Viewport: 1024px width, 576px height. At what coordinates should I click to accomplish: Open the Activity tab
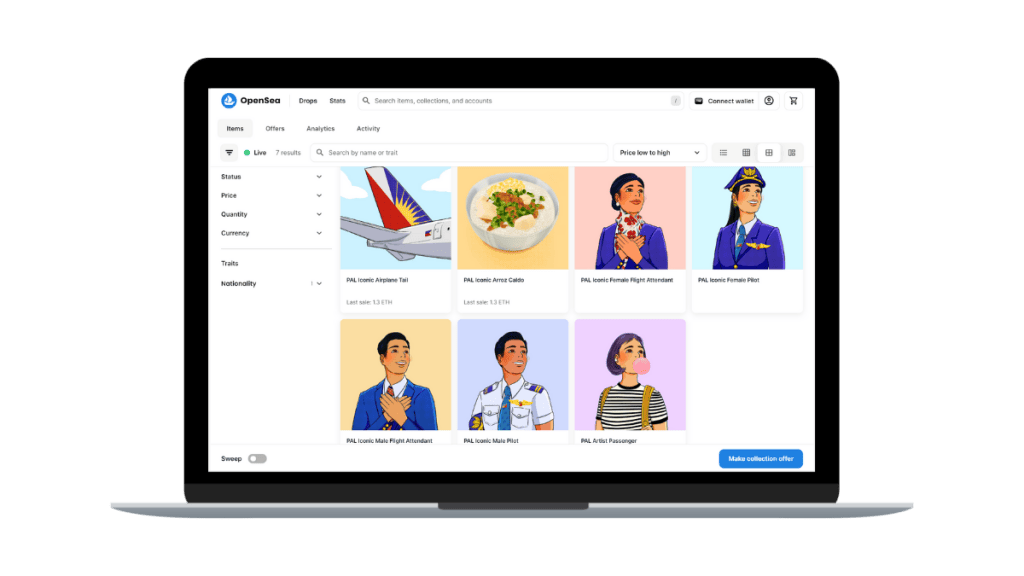pyautogui.click(x=368, y=129)
